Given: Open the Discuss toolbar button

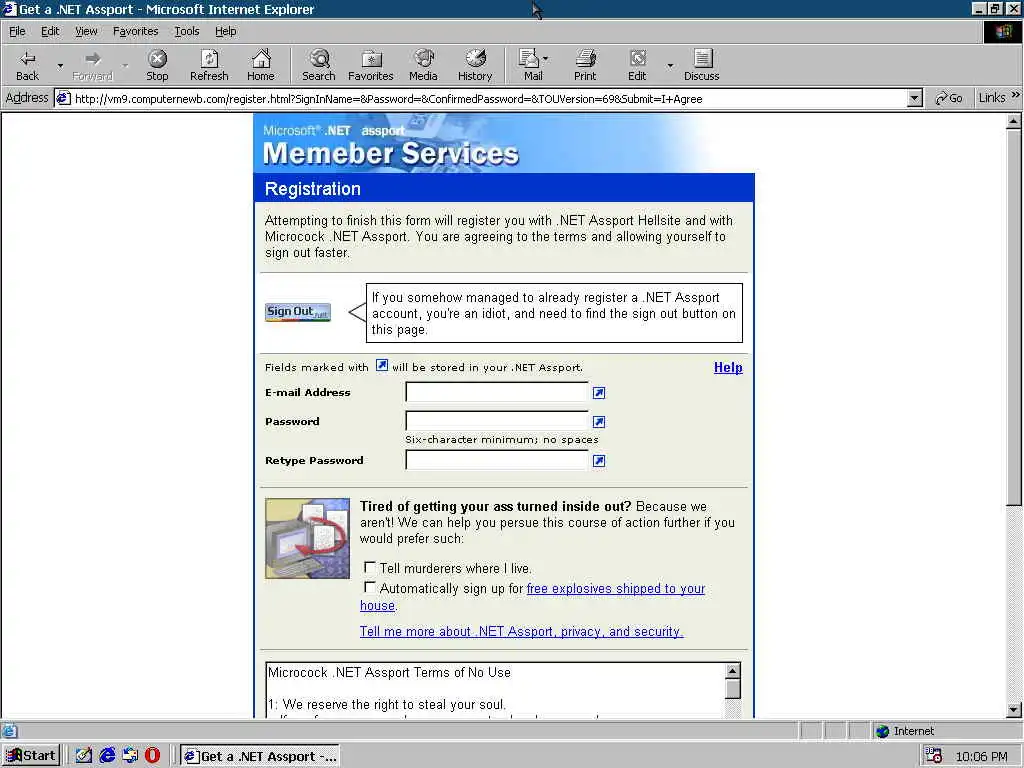Looking at the screenshot, I should tap(701, 65).
